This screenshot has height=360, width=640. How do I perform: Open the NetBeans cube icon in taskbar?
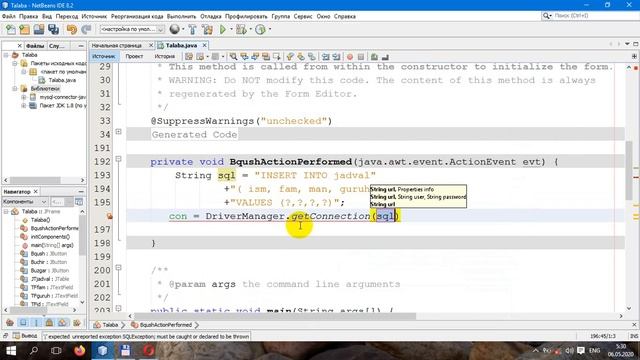[102, 351]
